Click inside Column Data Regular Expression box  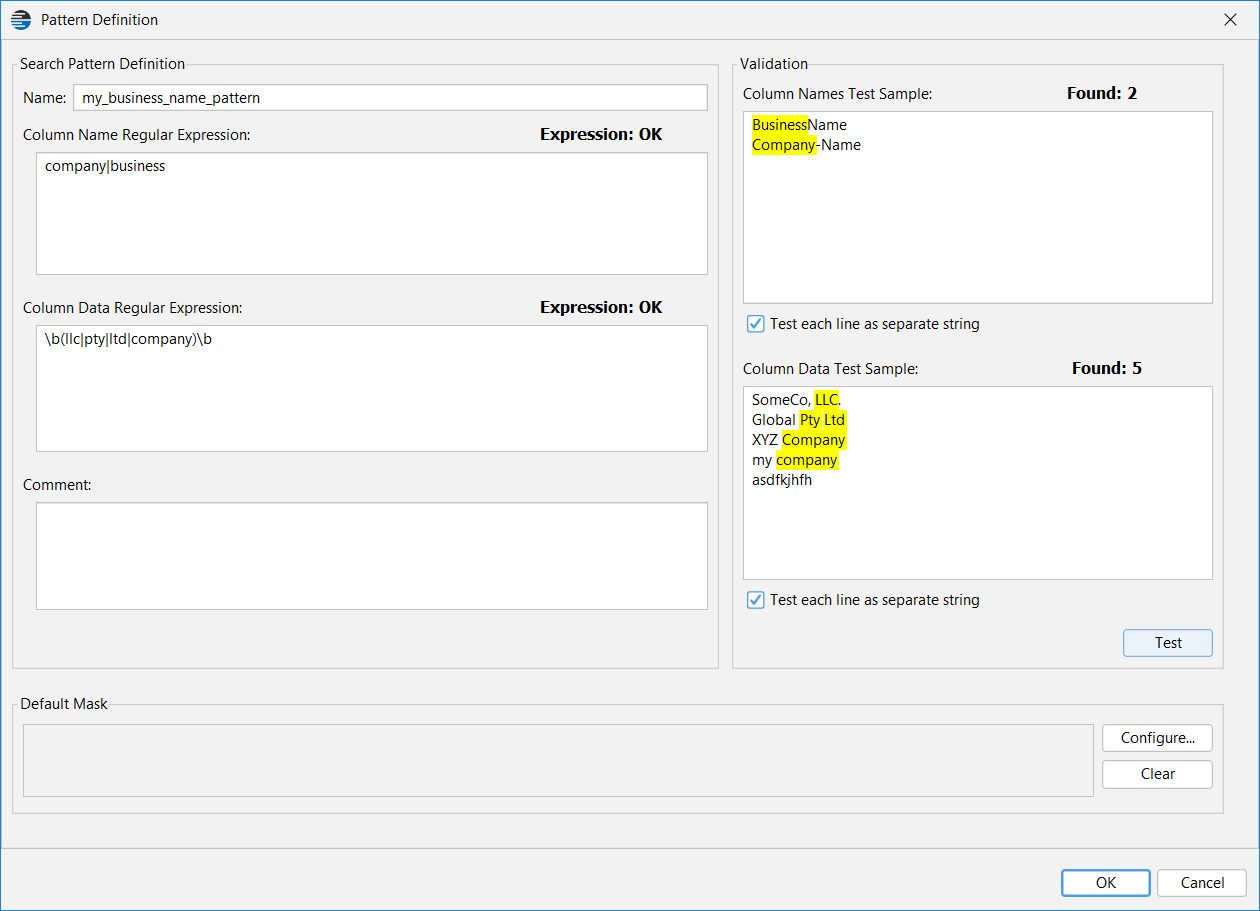(x=372, y=389)
